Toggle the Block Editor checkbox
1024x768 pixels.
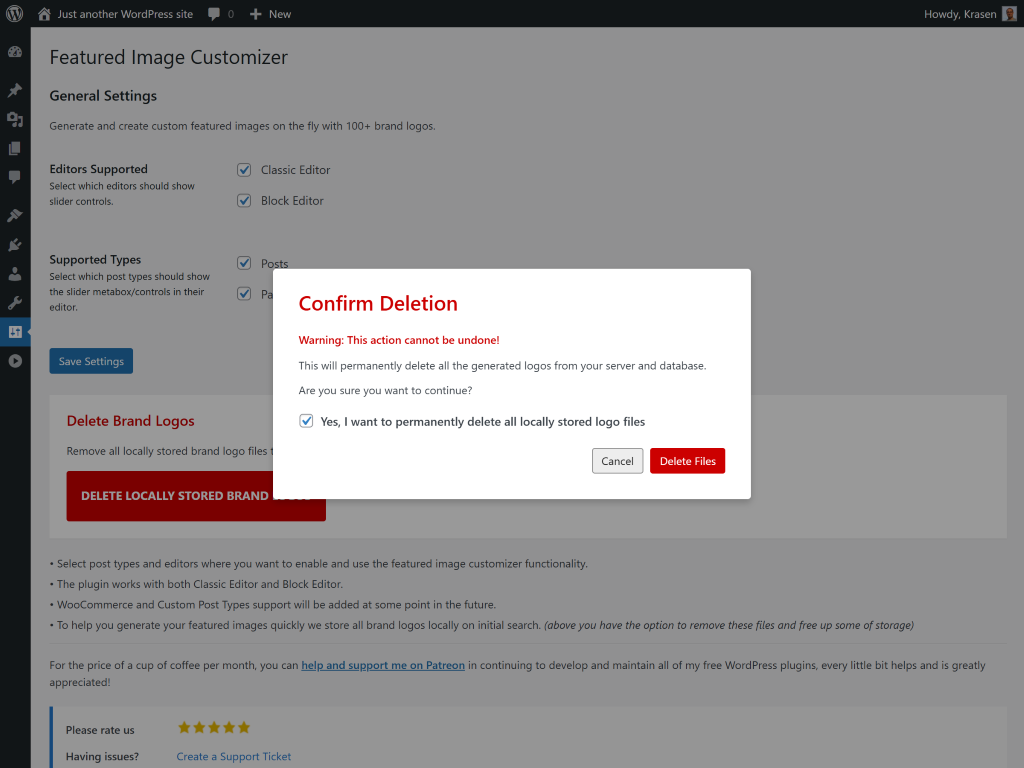[244, 200]
